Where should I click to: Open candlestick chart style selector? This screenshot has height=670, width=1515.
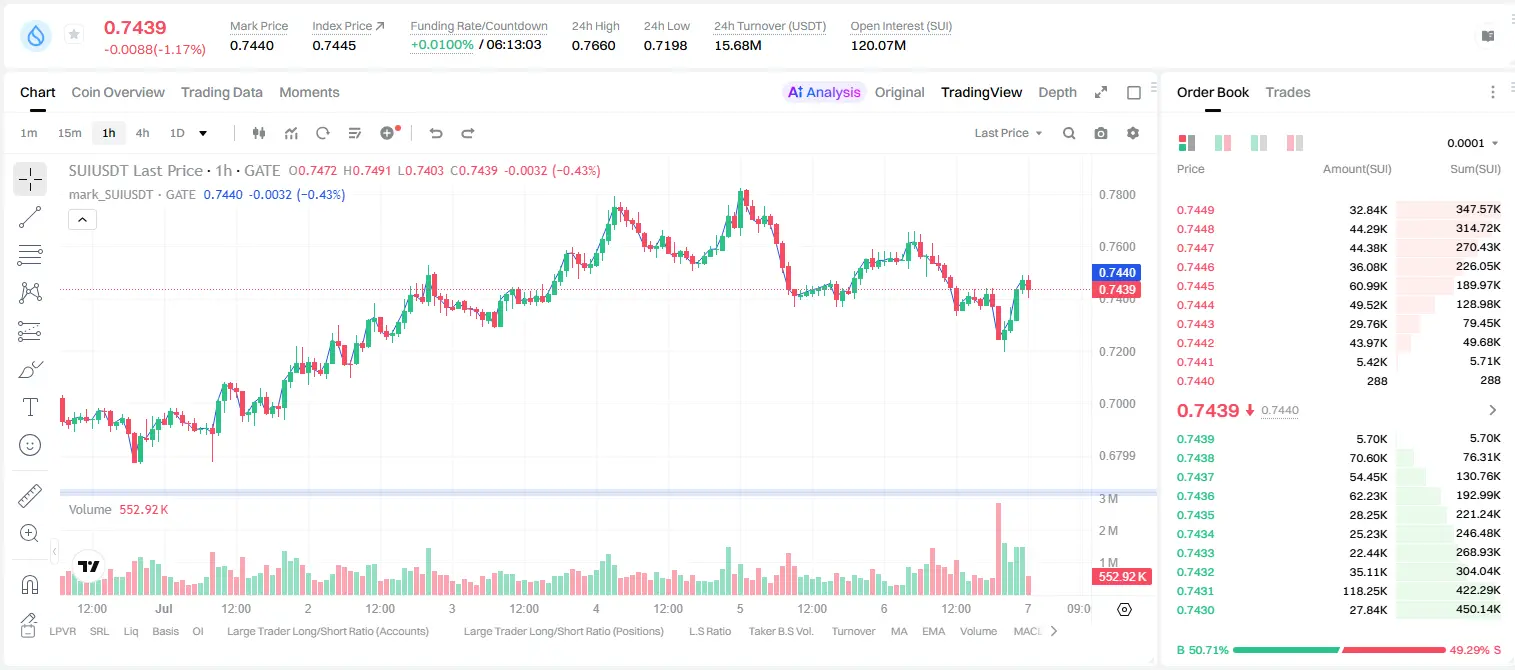260,133
